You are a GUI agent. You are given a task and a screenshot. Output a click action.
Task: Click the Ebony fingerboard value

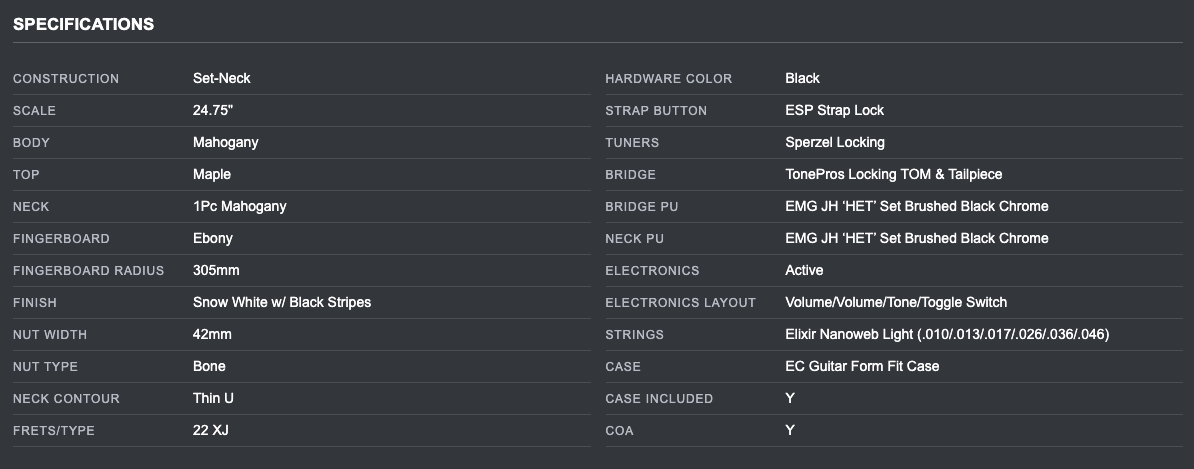pyautogui.click(x=212, y=238)
